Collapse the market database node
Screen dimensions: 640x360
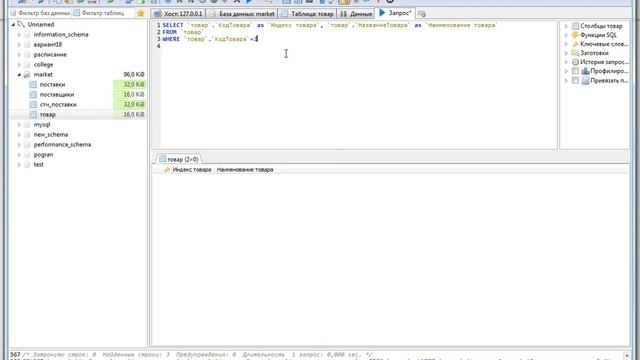click(19, 75)
